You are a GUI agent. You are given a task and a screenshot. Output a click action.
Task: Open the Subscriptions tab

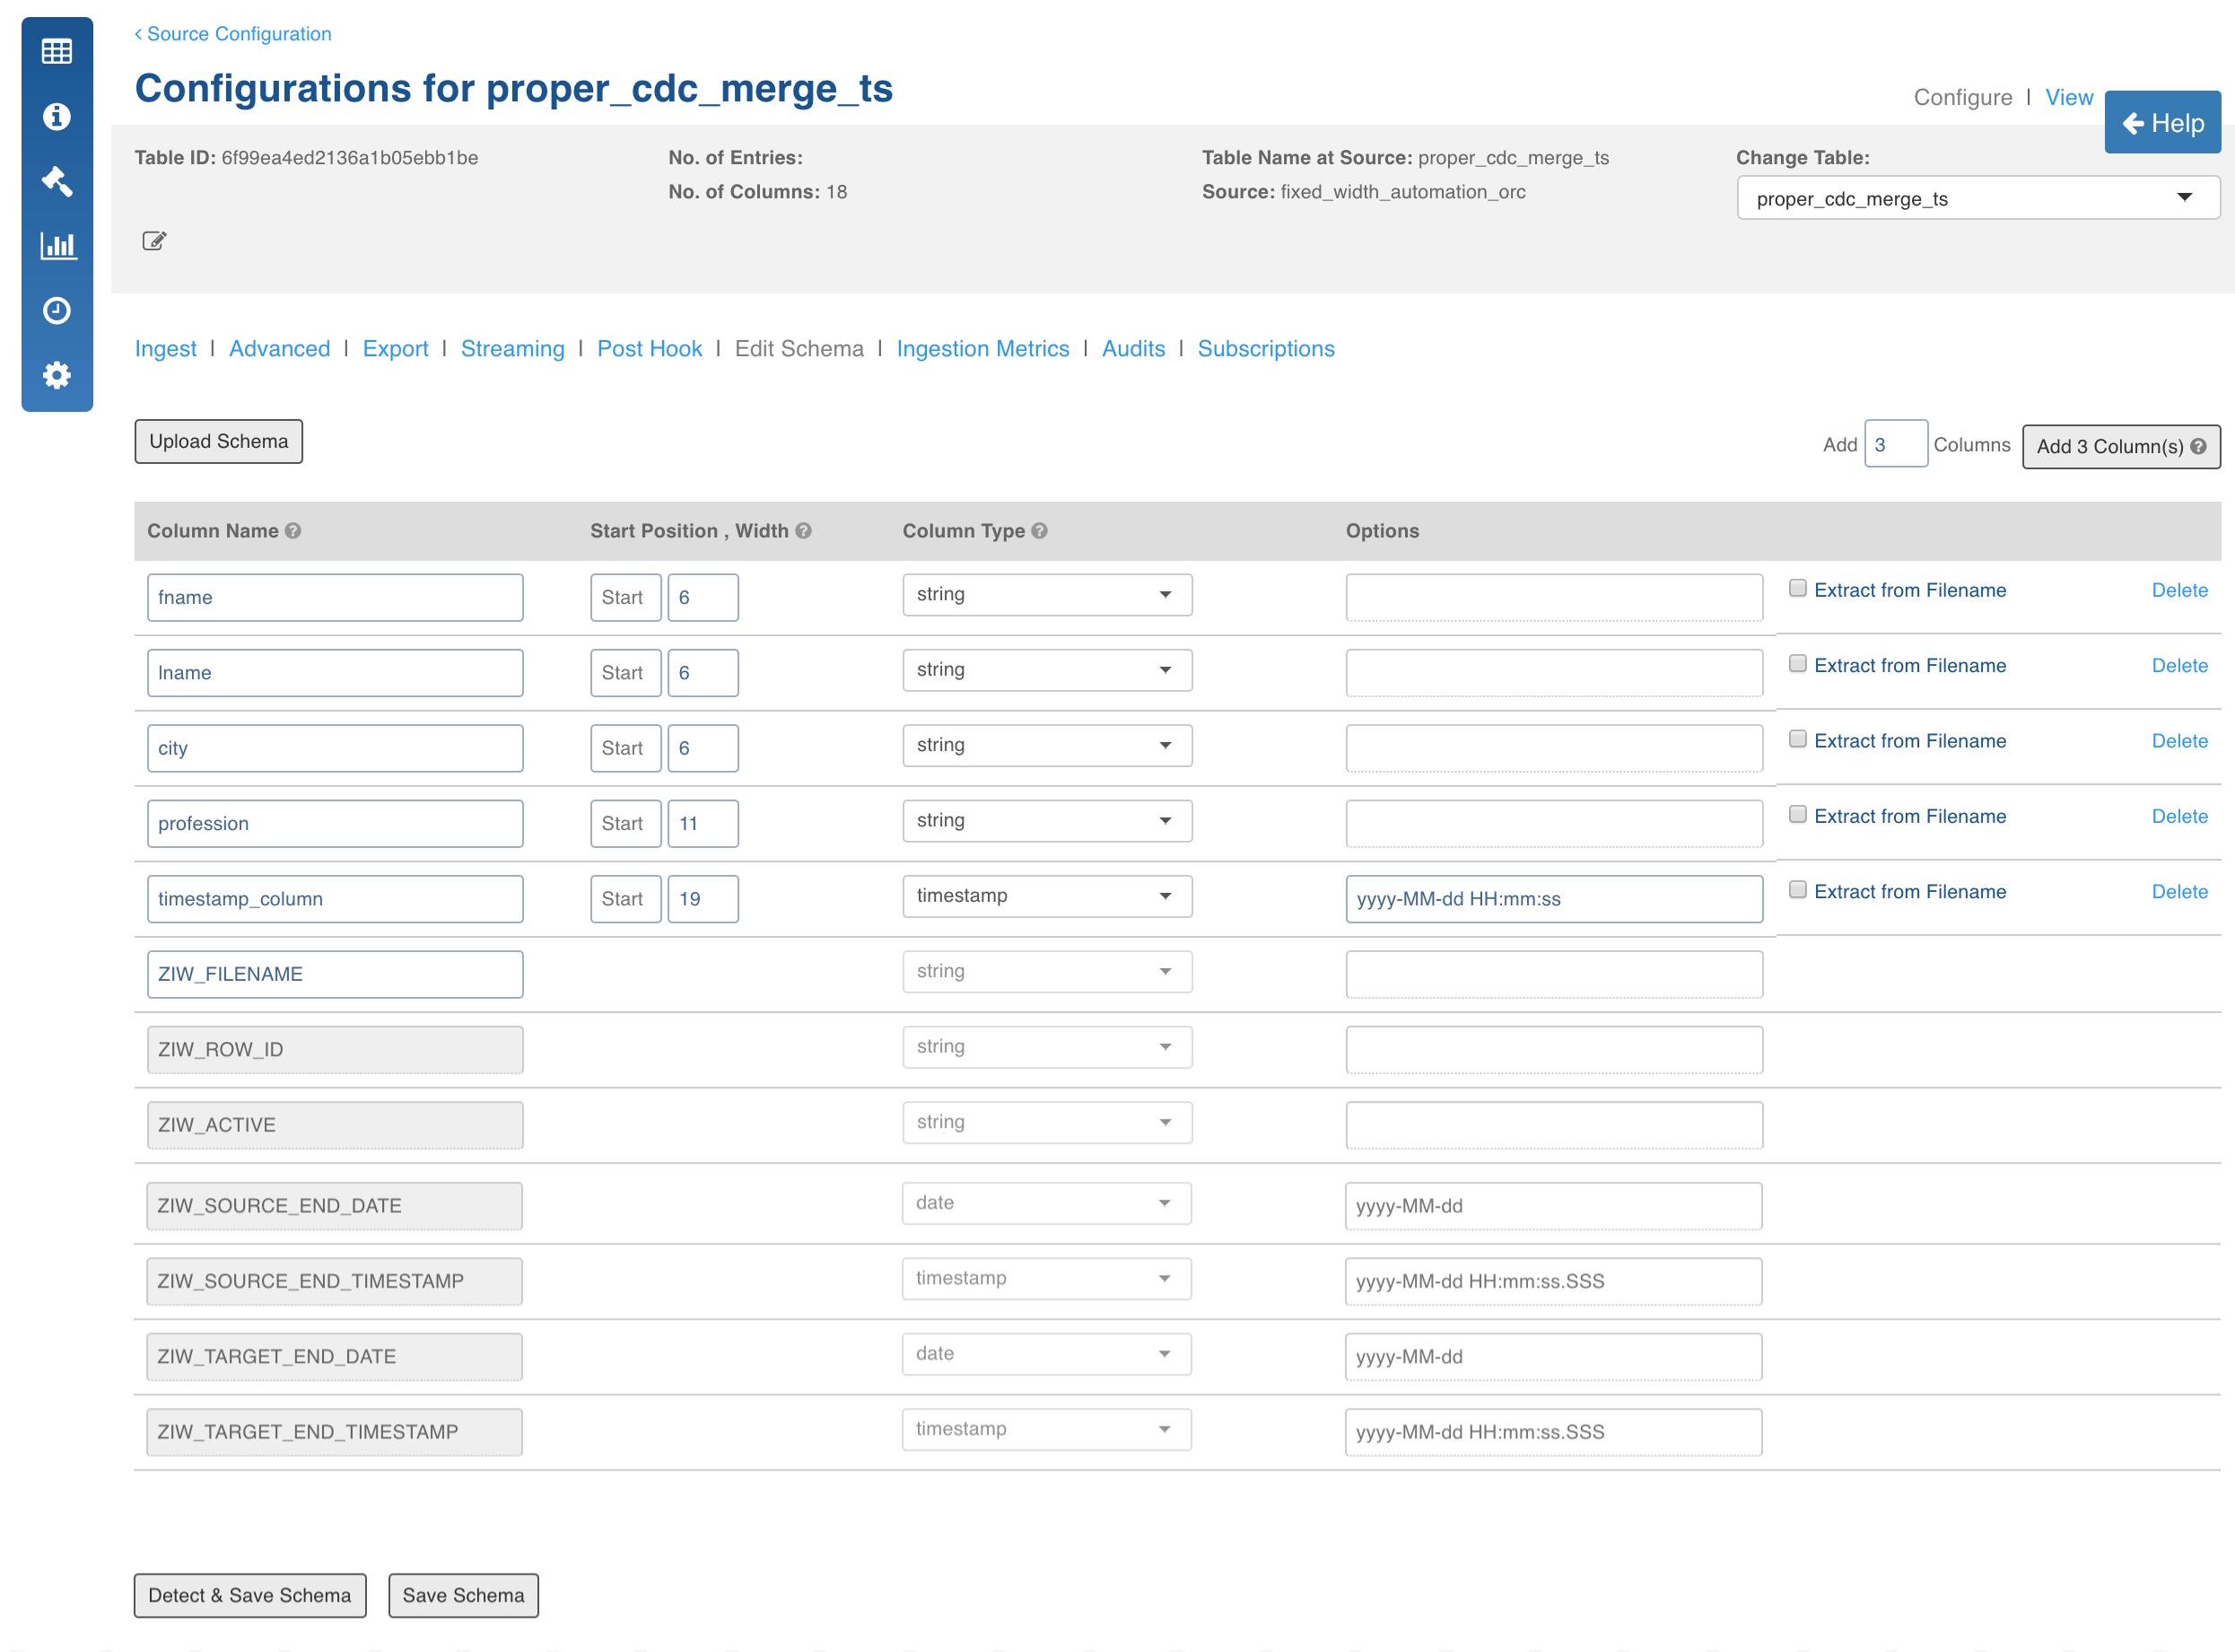1265,348
